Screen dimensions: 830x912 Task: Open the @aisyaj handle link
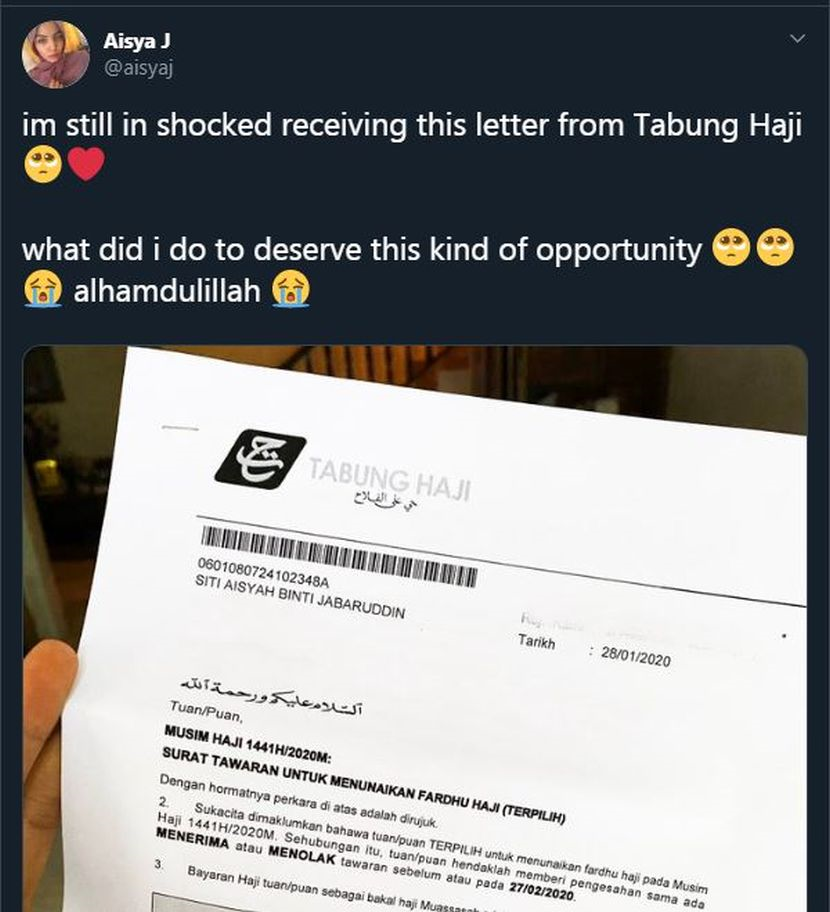coord(138,68)
